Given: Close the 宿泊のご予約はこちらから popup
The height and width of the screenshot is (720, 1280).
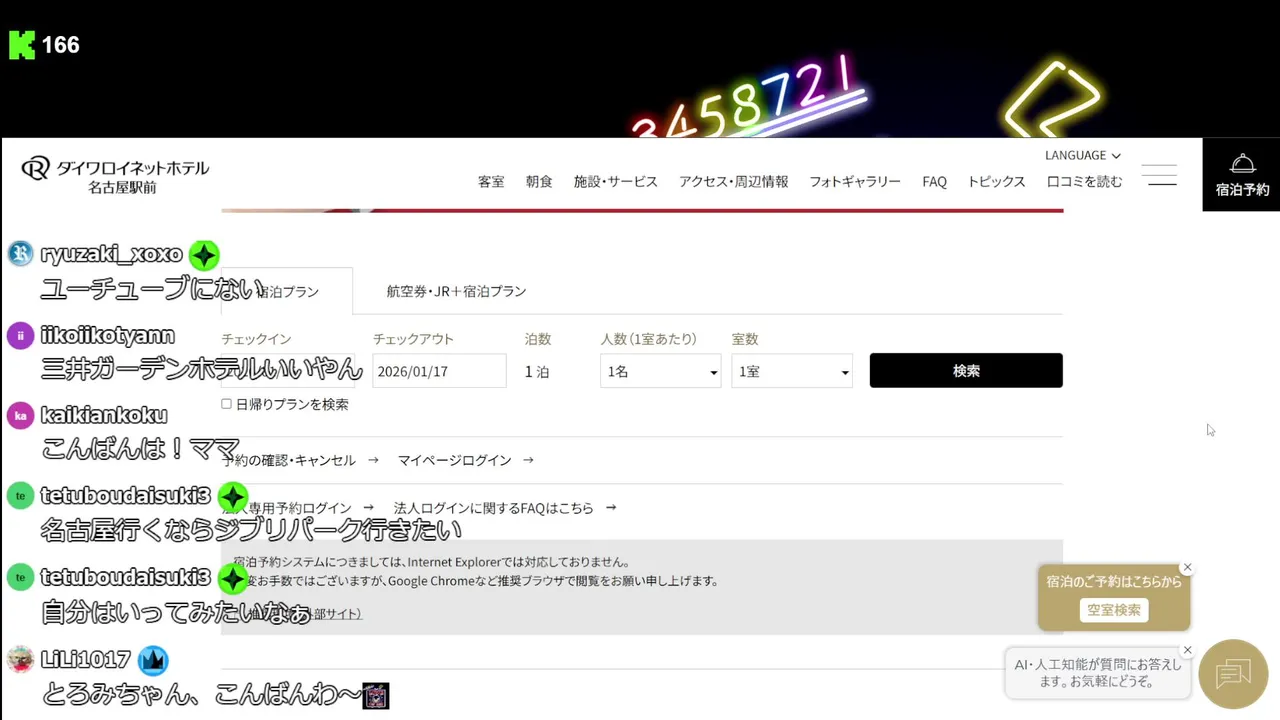Looking at the screenshot, I should (1187, 567).
